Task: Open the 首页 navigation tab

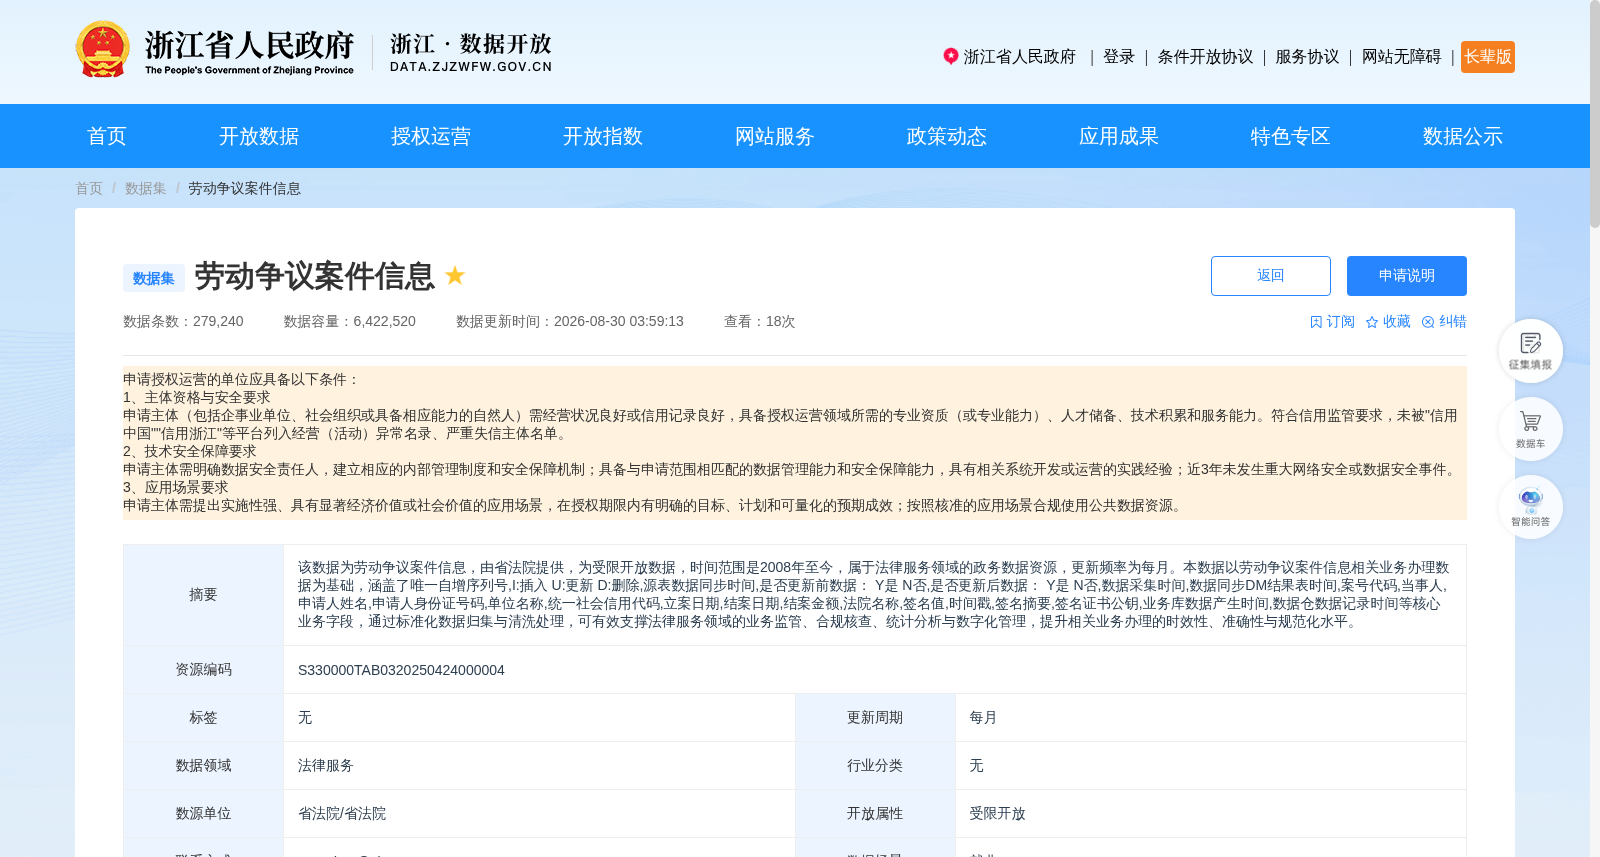Action: (107, 136)
